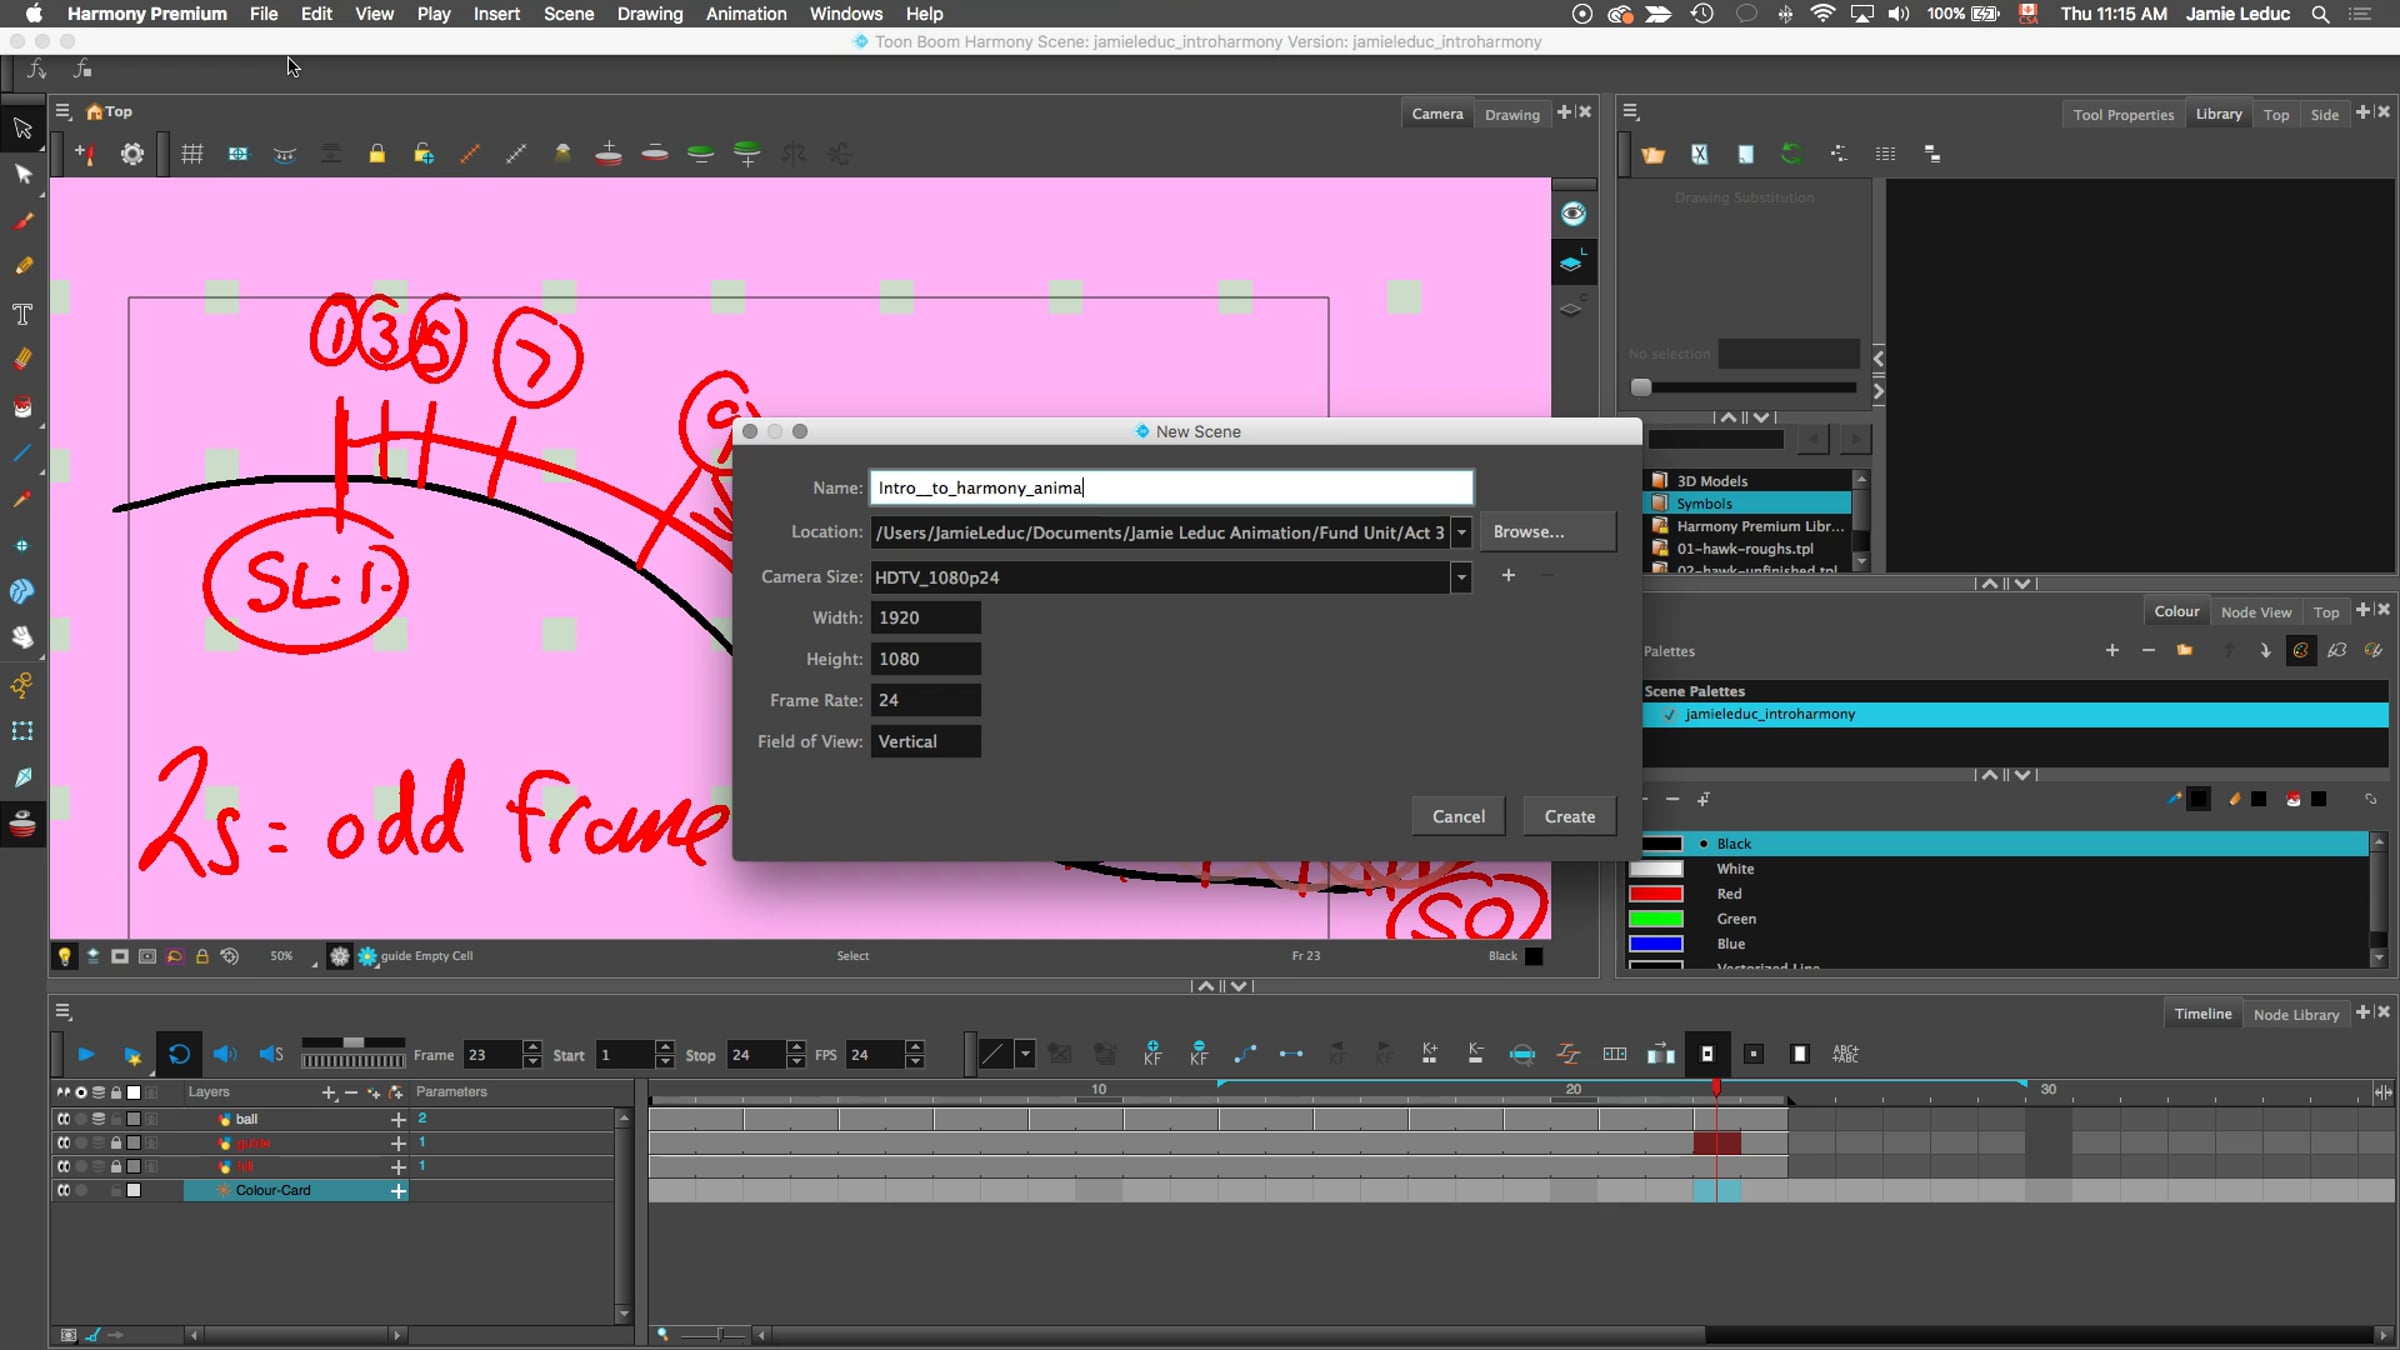Select the Red colour swatch

point(1656,894)
